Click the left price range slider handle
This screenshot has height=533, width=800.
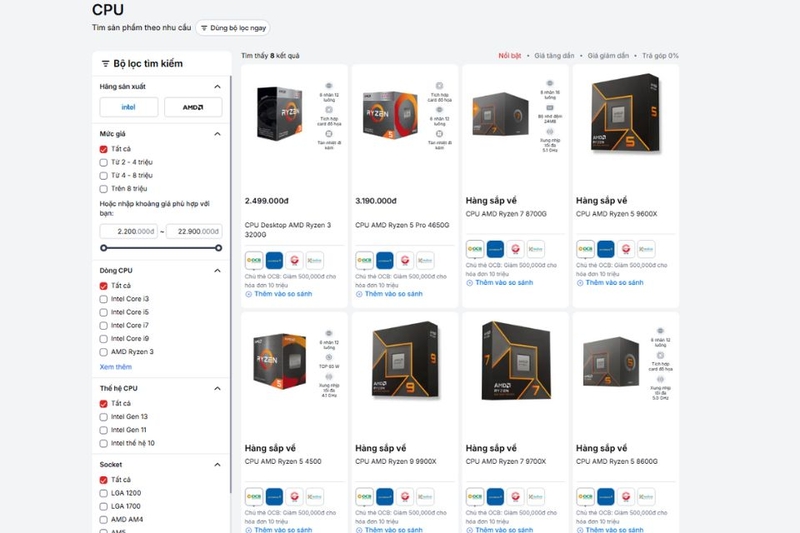click(104, 248)
